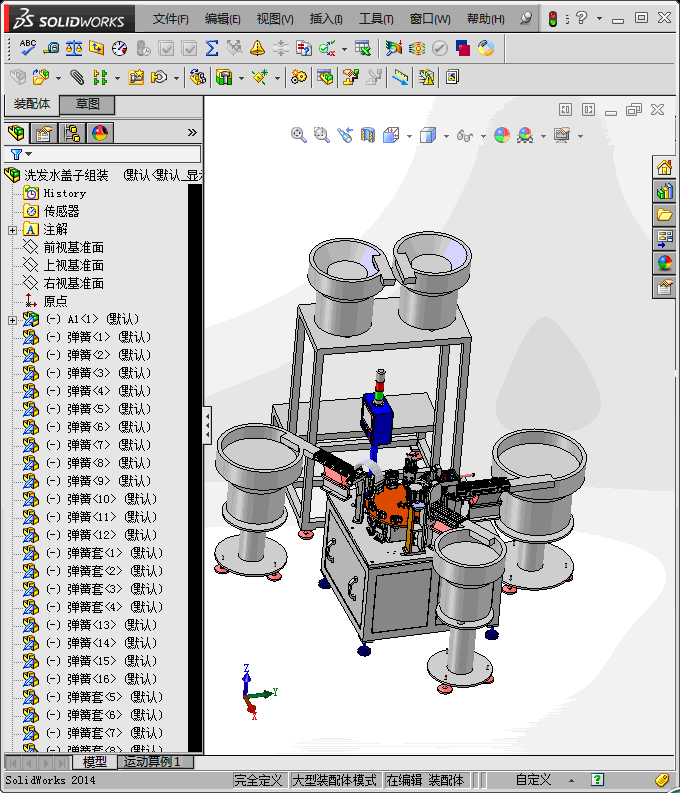Open the Custom Properties task pane tab
Image resolution: width=680 pixels, height=793 pixels.
tap(664, 287)
